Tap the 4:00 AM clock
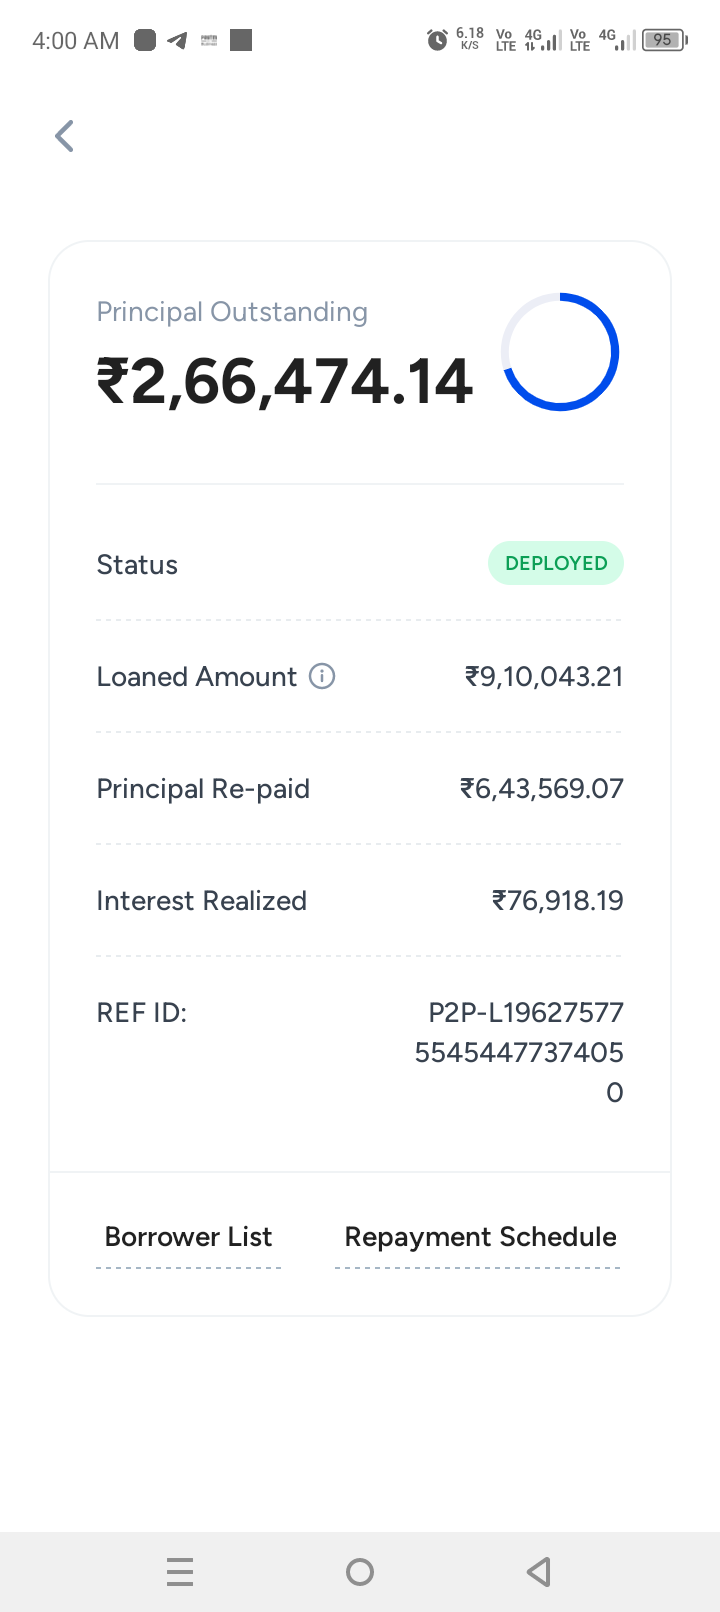 75,41
